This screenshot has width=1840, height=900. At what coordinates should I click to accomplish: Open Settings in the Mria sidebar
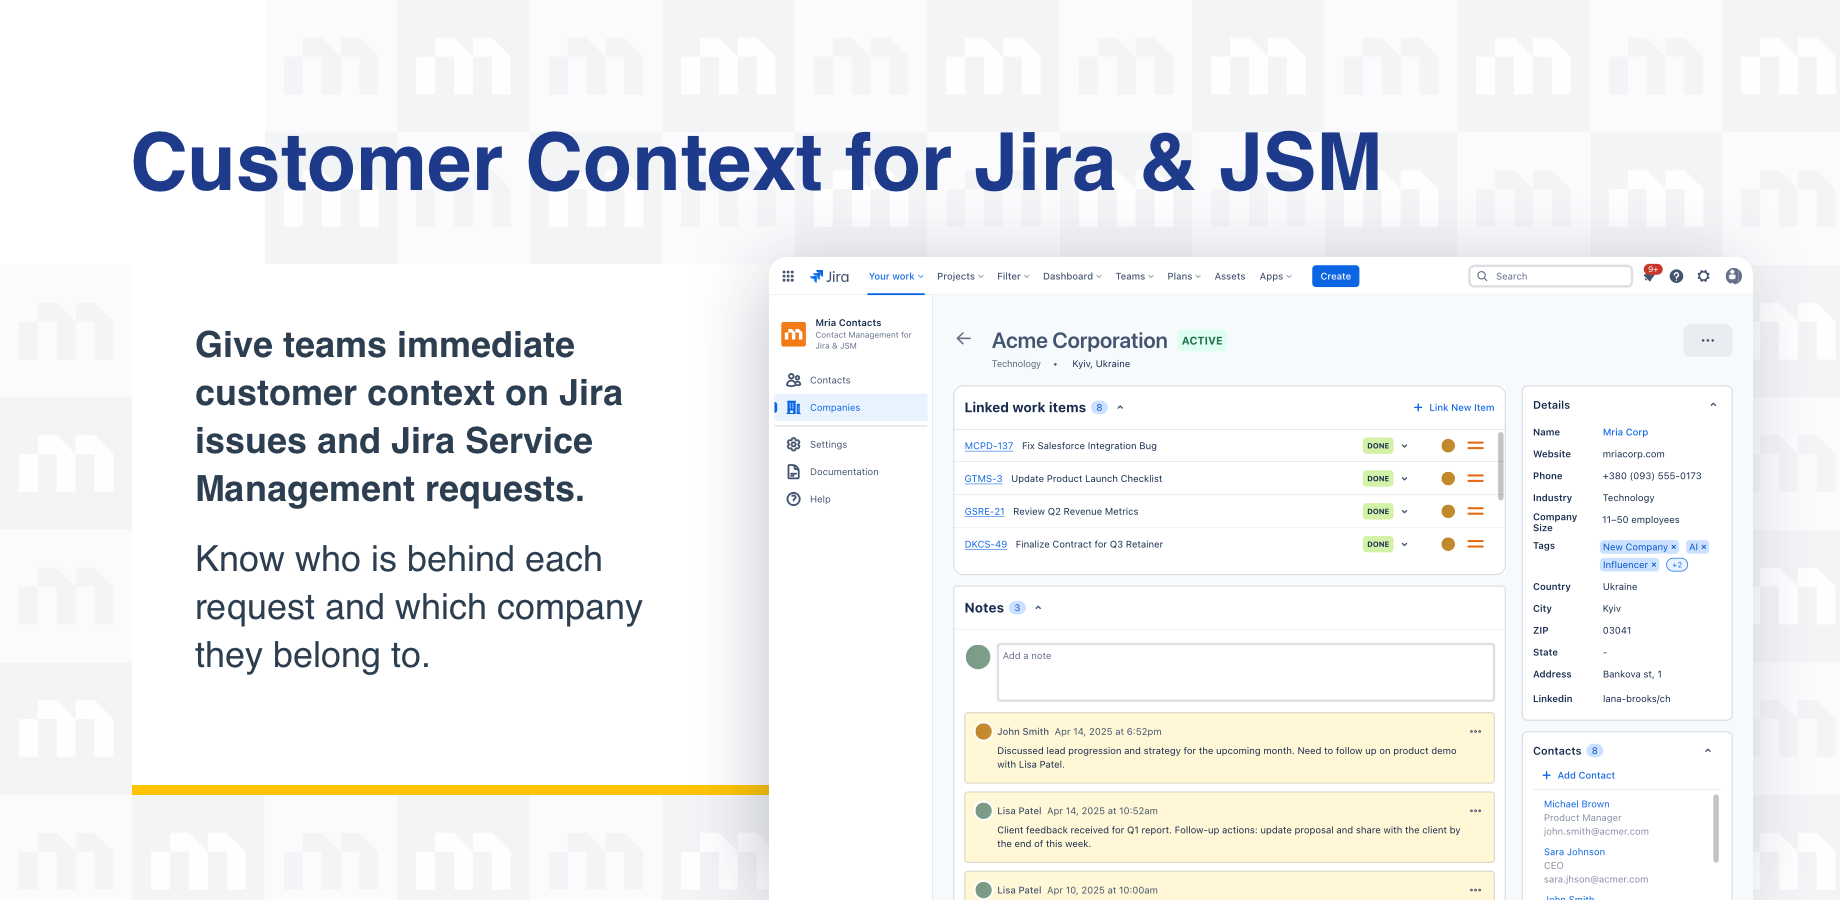[x=827, y=444]
